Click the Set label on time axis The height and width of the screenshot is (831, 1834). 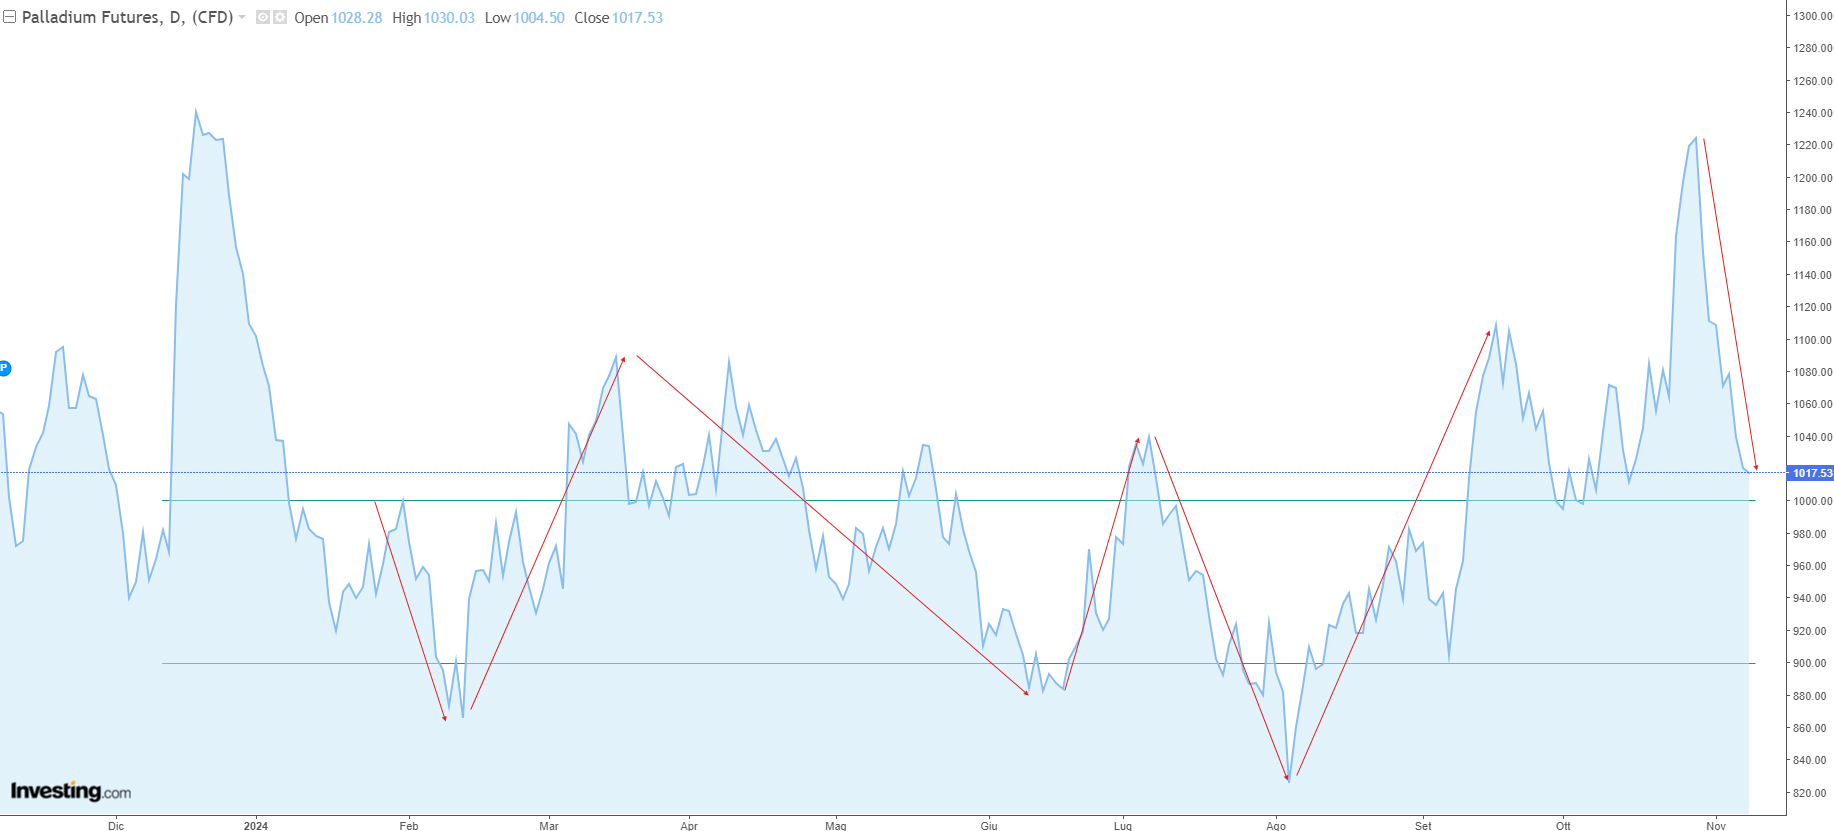click(1423, 825)
